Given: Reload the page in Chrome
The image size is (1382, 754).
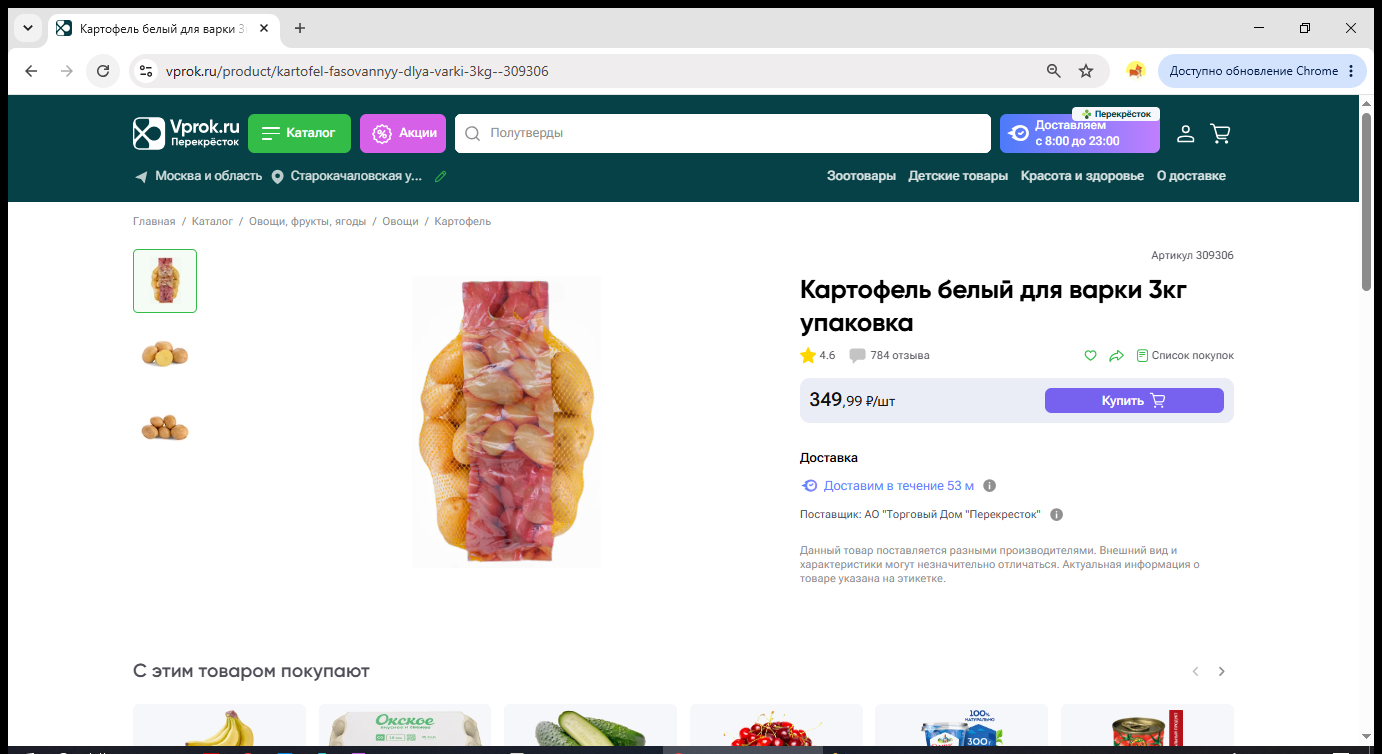Looking at the screenshot, I should coord(102,71).
